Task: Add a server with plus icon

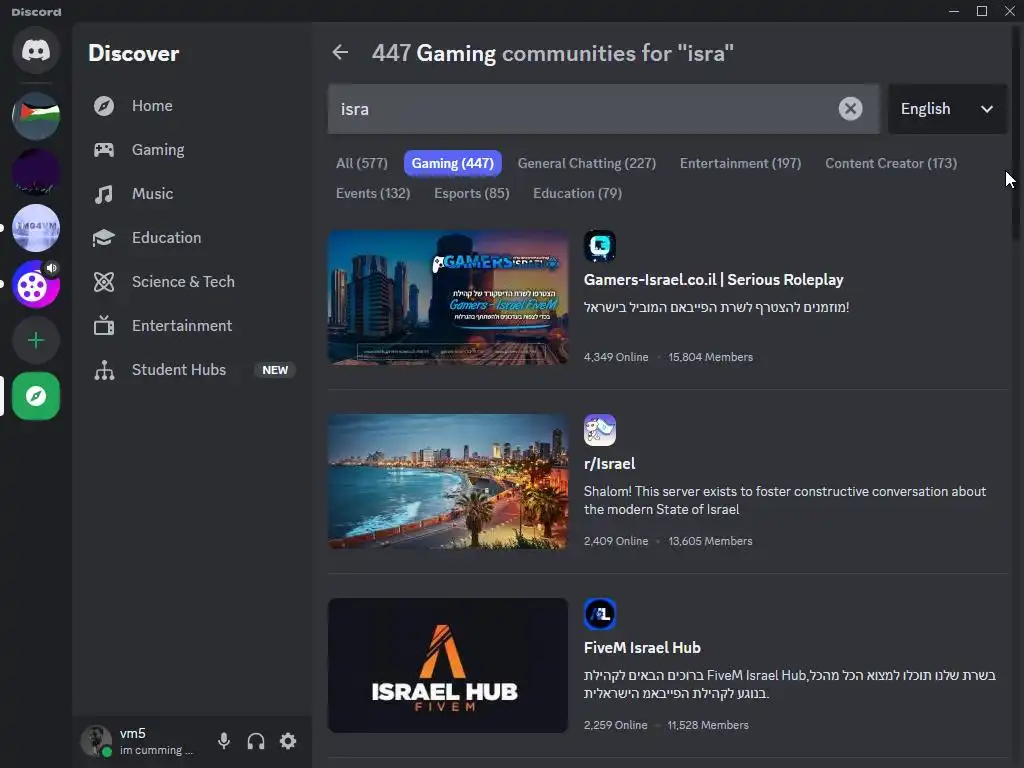Action: [x=36, y=340]
